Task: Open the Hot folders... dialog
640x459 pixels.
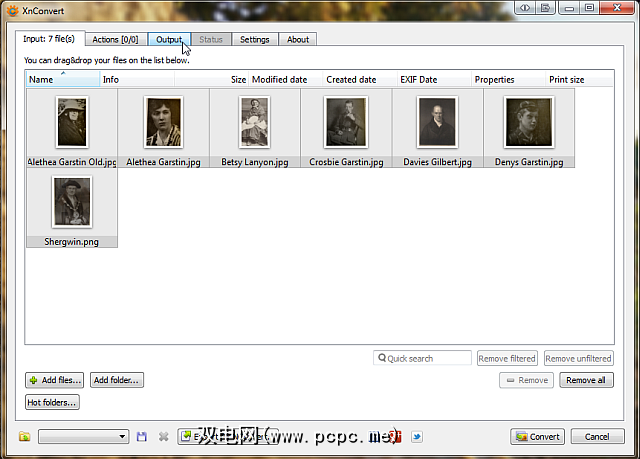Action: tap(52, 402)
